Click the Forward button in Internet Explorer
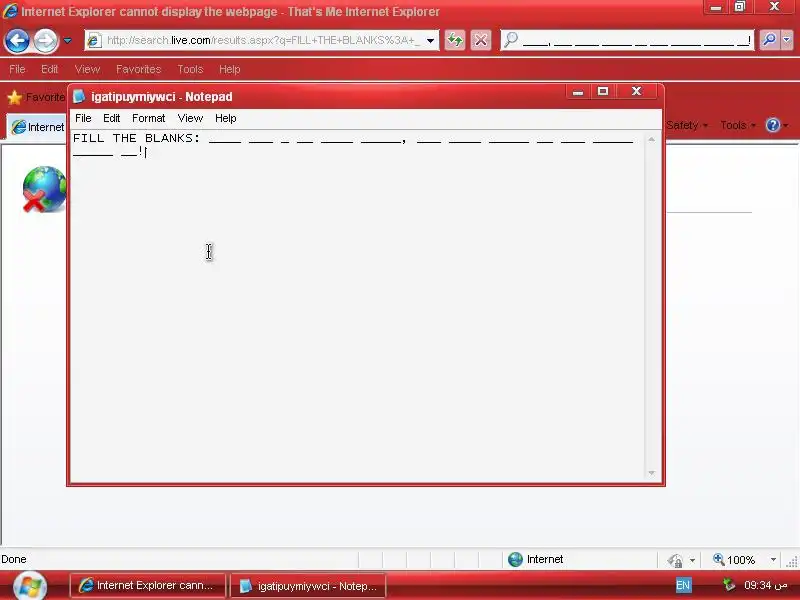The height and width of the screenshot is (600, 800). [x=46, y=41]
